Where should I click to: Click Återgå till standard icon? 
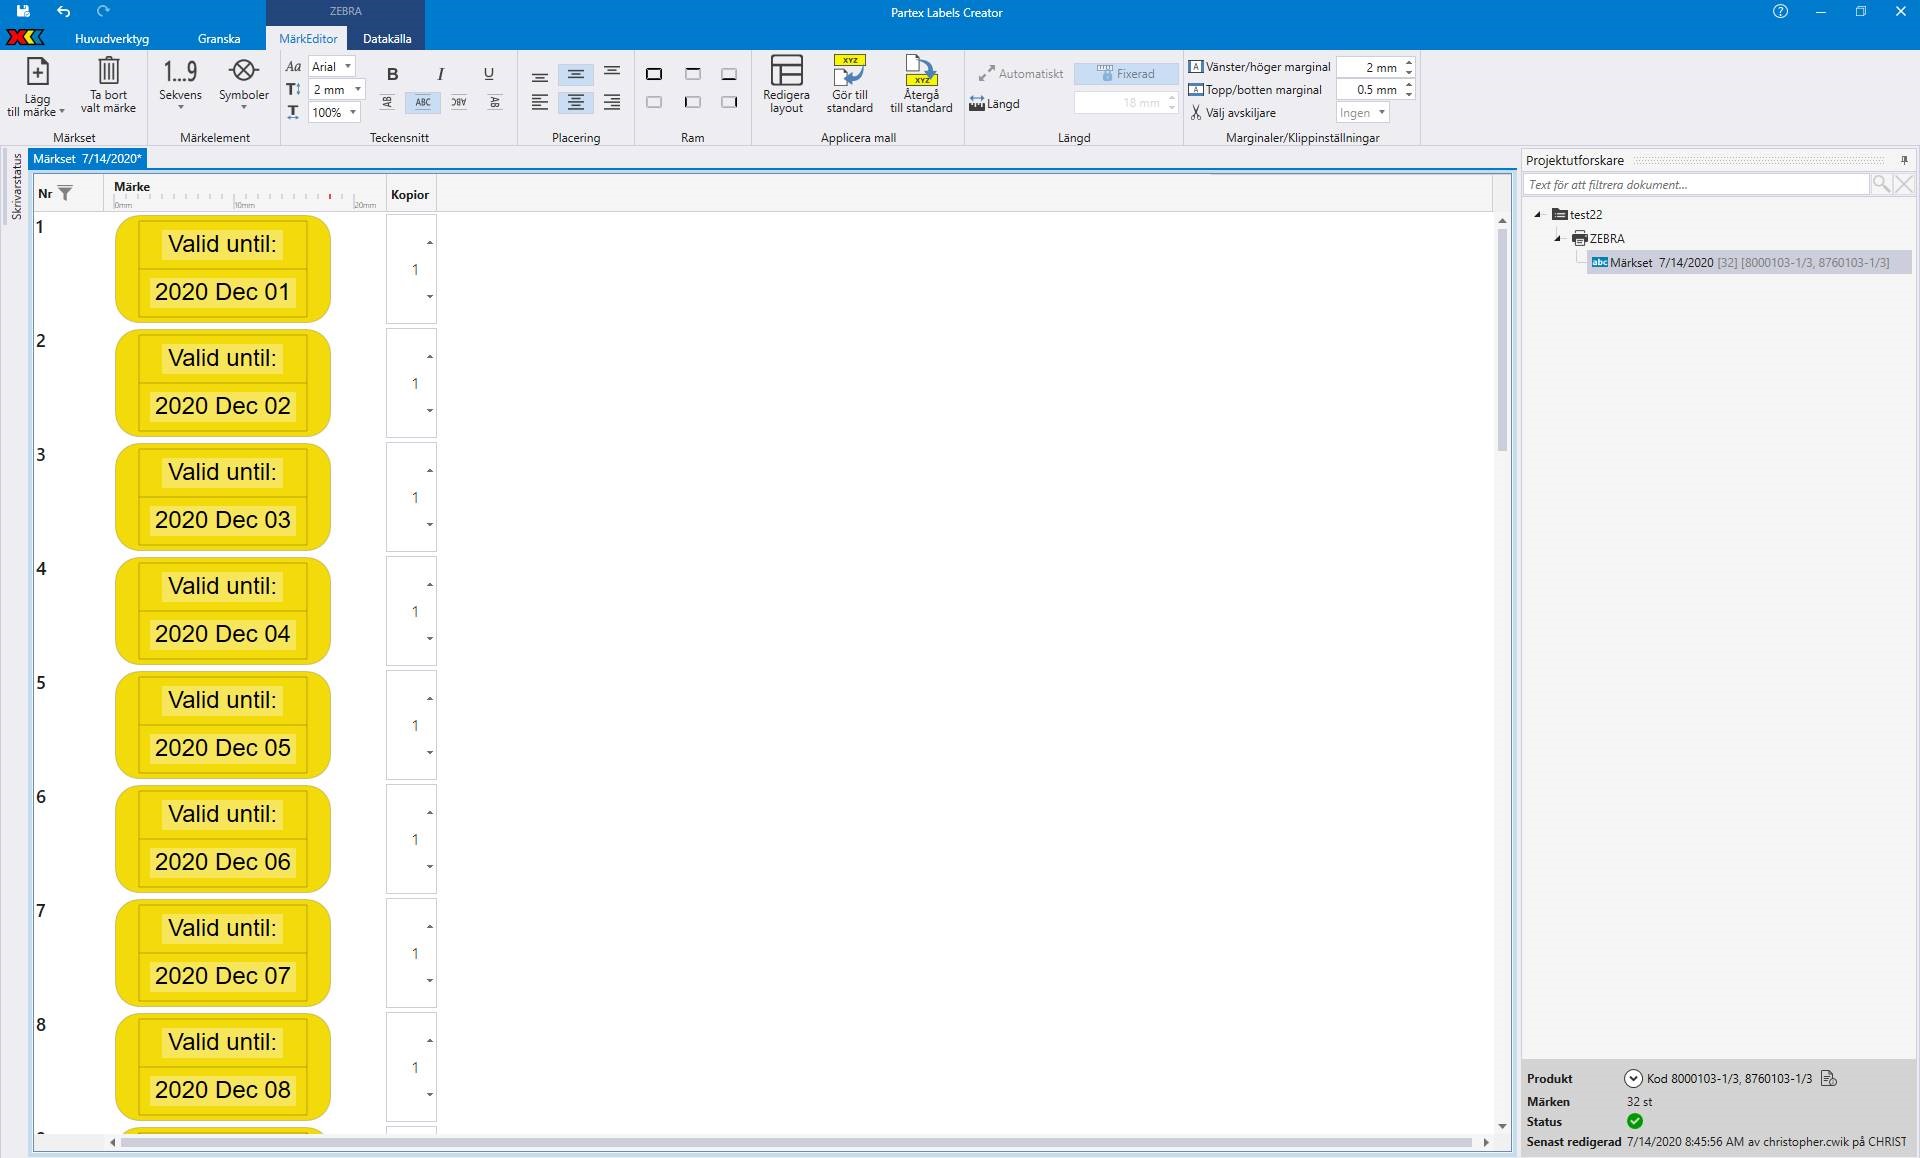(921, 71)
